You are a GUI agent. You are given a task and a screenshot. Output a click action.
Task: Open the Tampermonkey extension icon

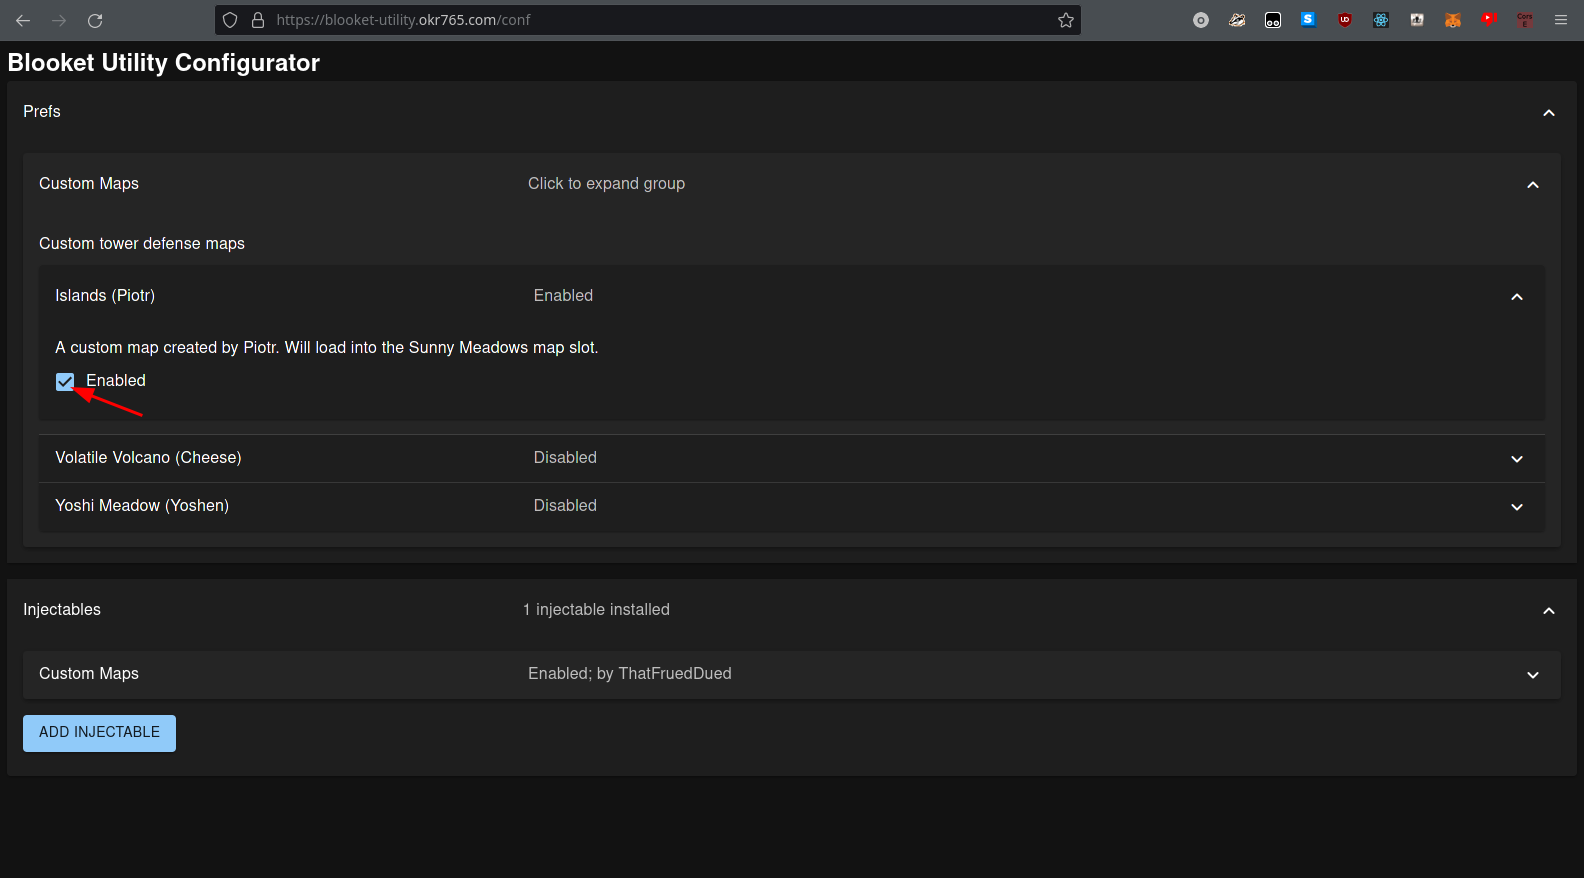tap(1273, 20)
